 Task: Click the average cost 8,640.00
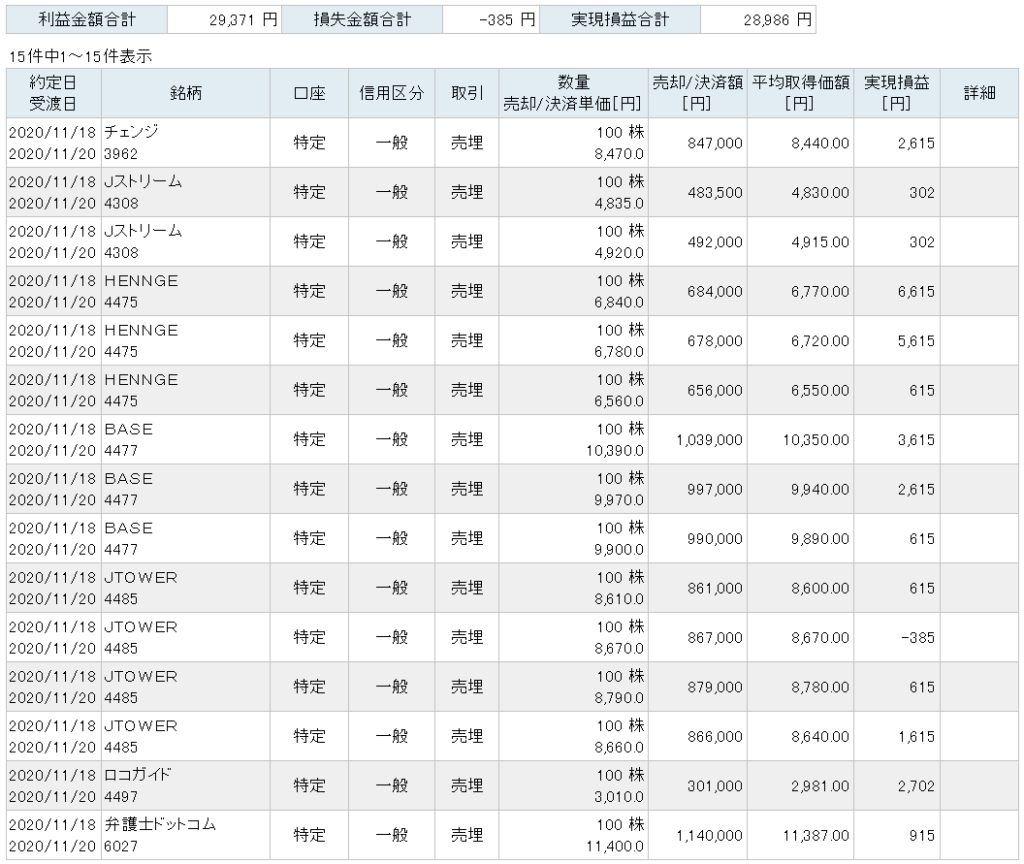pyautogui.click(x=820, y=737)
